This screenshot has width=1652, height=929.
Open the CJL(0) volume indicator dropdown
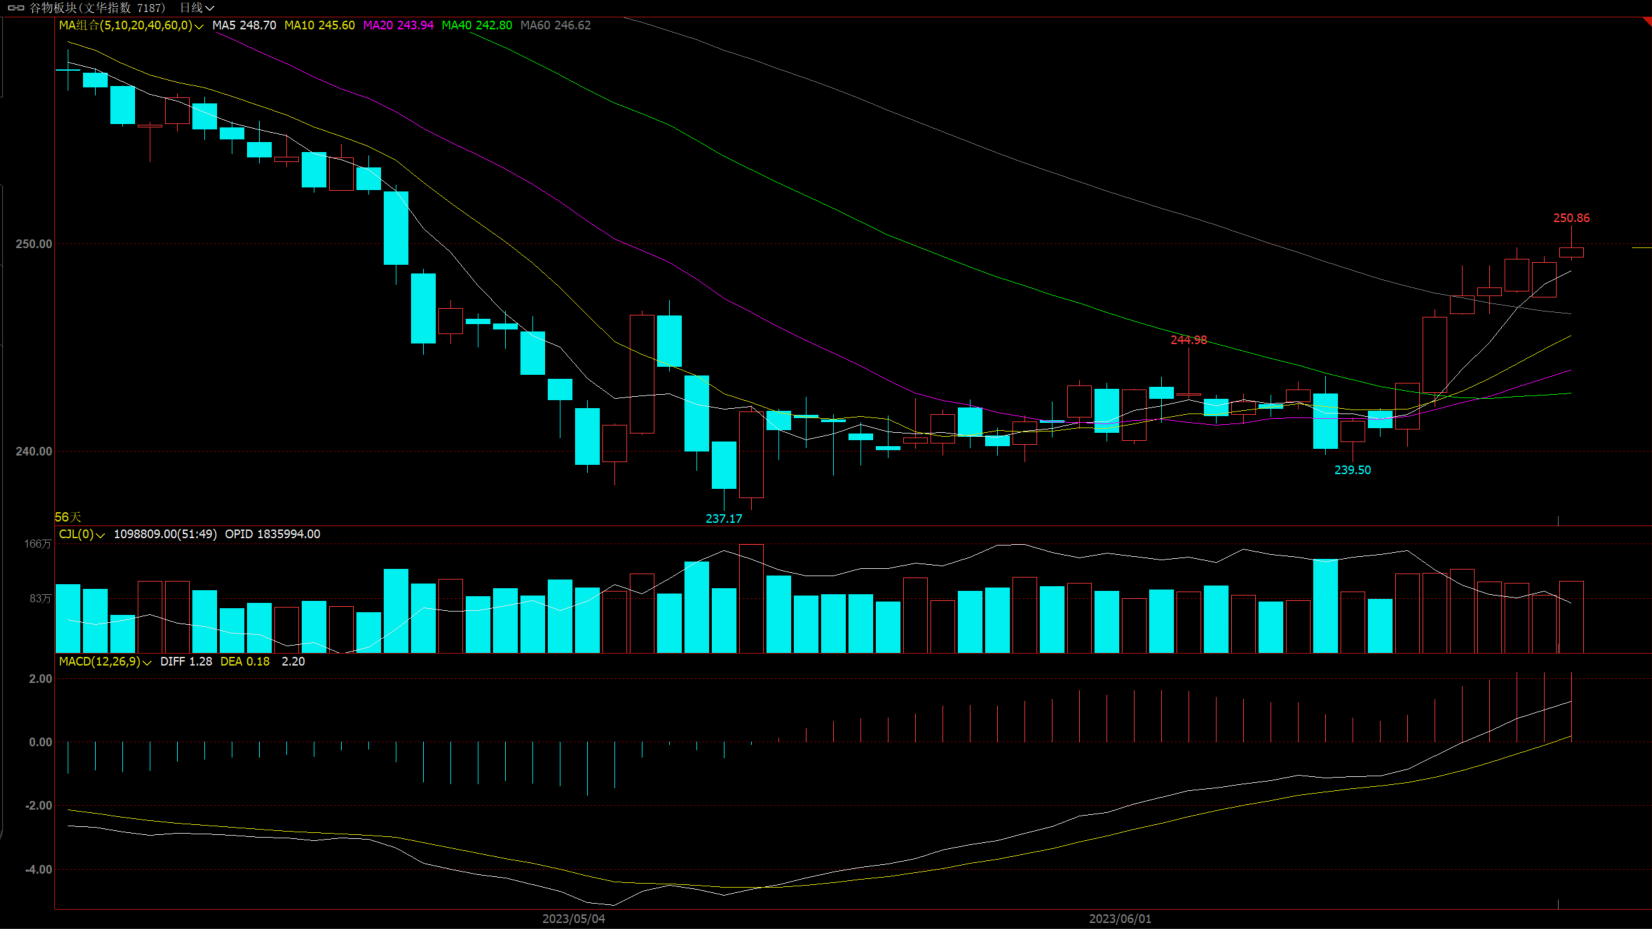(x=82, y=534)
